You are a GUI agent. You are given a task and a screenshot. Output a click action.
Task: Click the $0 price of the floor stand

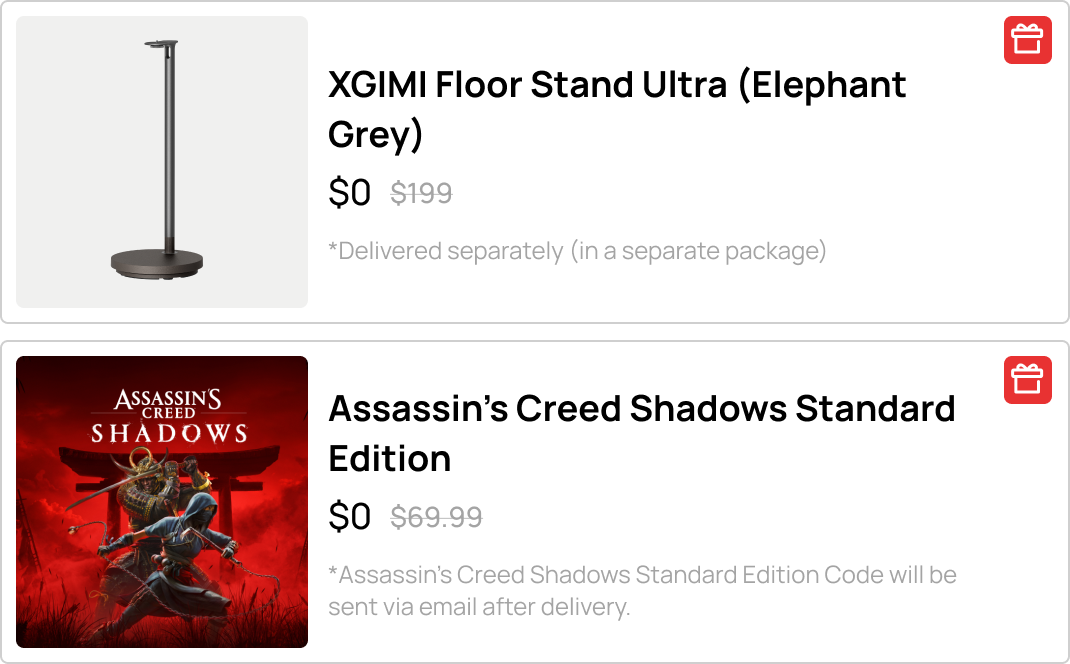[x=349, y=192]
